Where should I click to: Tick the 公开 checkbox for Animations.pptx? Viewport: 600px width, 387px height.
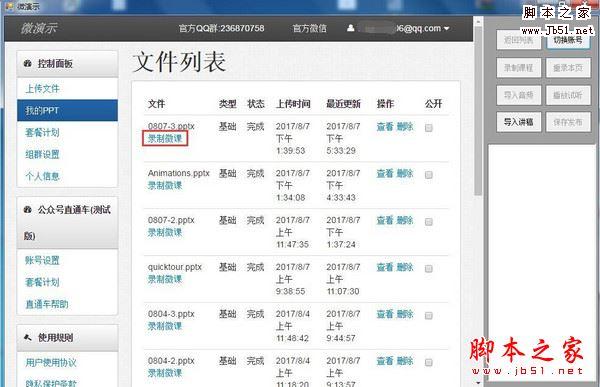[x=429, y=175]
